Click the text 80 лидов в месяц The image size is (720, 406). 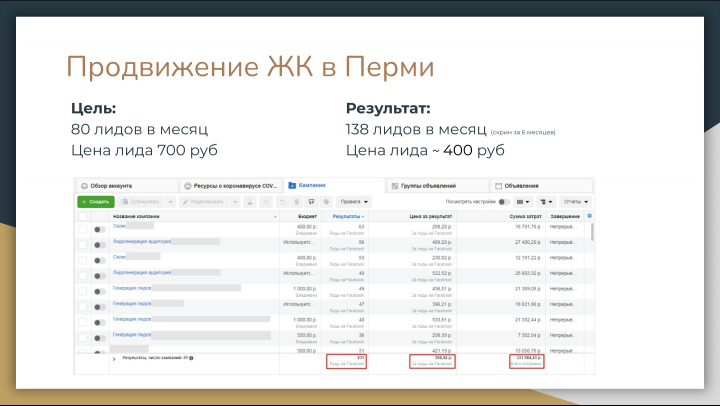[139, 129]
